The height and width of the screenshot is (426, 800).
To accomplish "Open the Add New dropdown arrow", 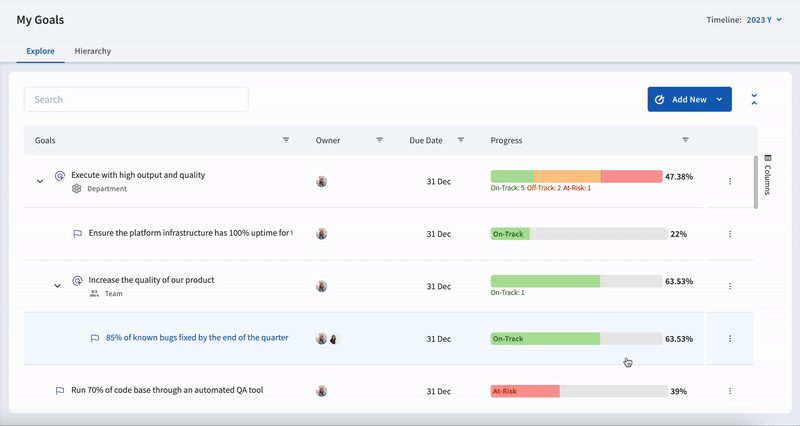I will [719, 100].
